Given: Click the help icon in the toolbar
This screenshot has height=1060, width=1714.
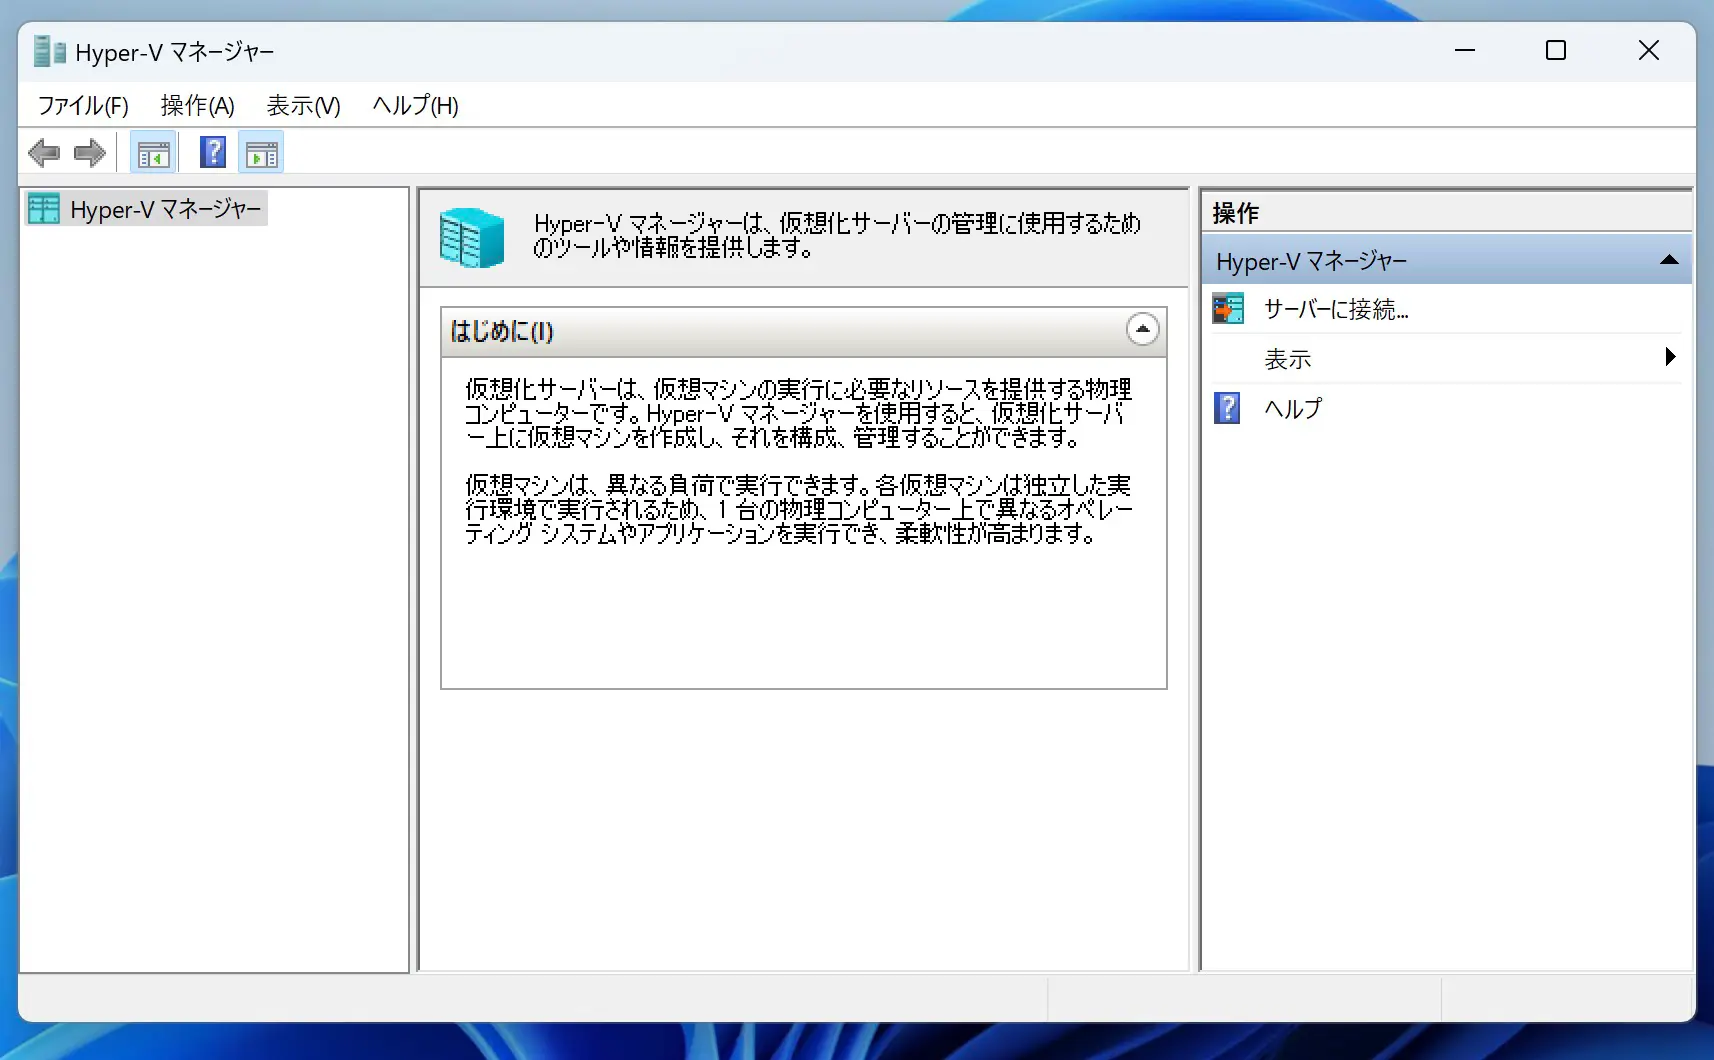Looking at the screenshot, I should 212,152.
